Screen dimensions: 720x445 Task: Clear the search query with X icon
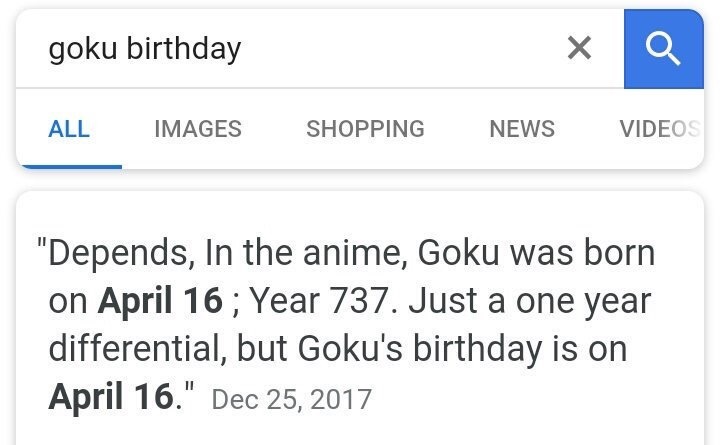click(578, 48)
